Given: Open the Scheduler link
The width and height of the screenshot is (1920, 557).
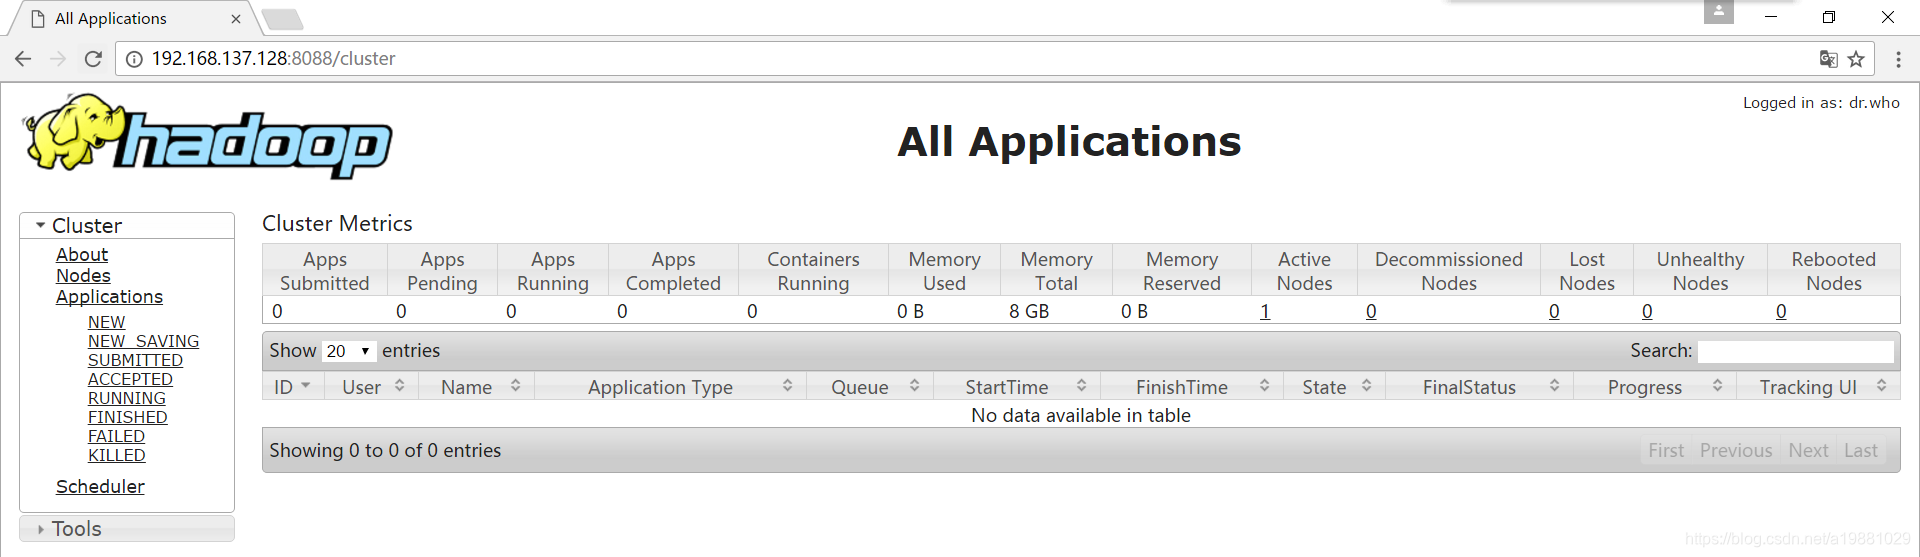Looking at the screenshot, I should point(100,487).
